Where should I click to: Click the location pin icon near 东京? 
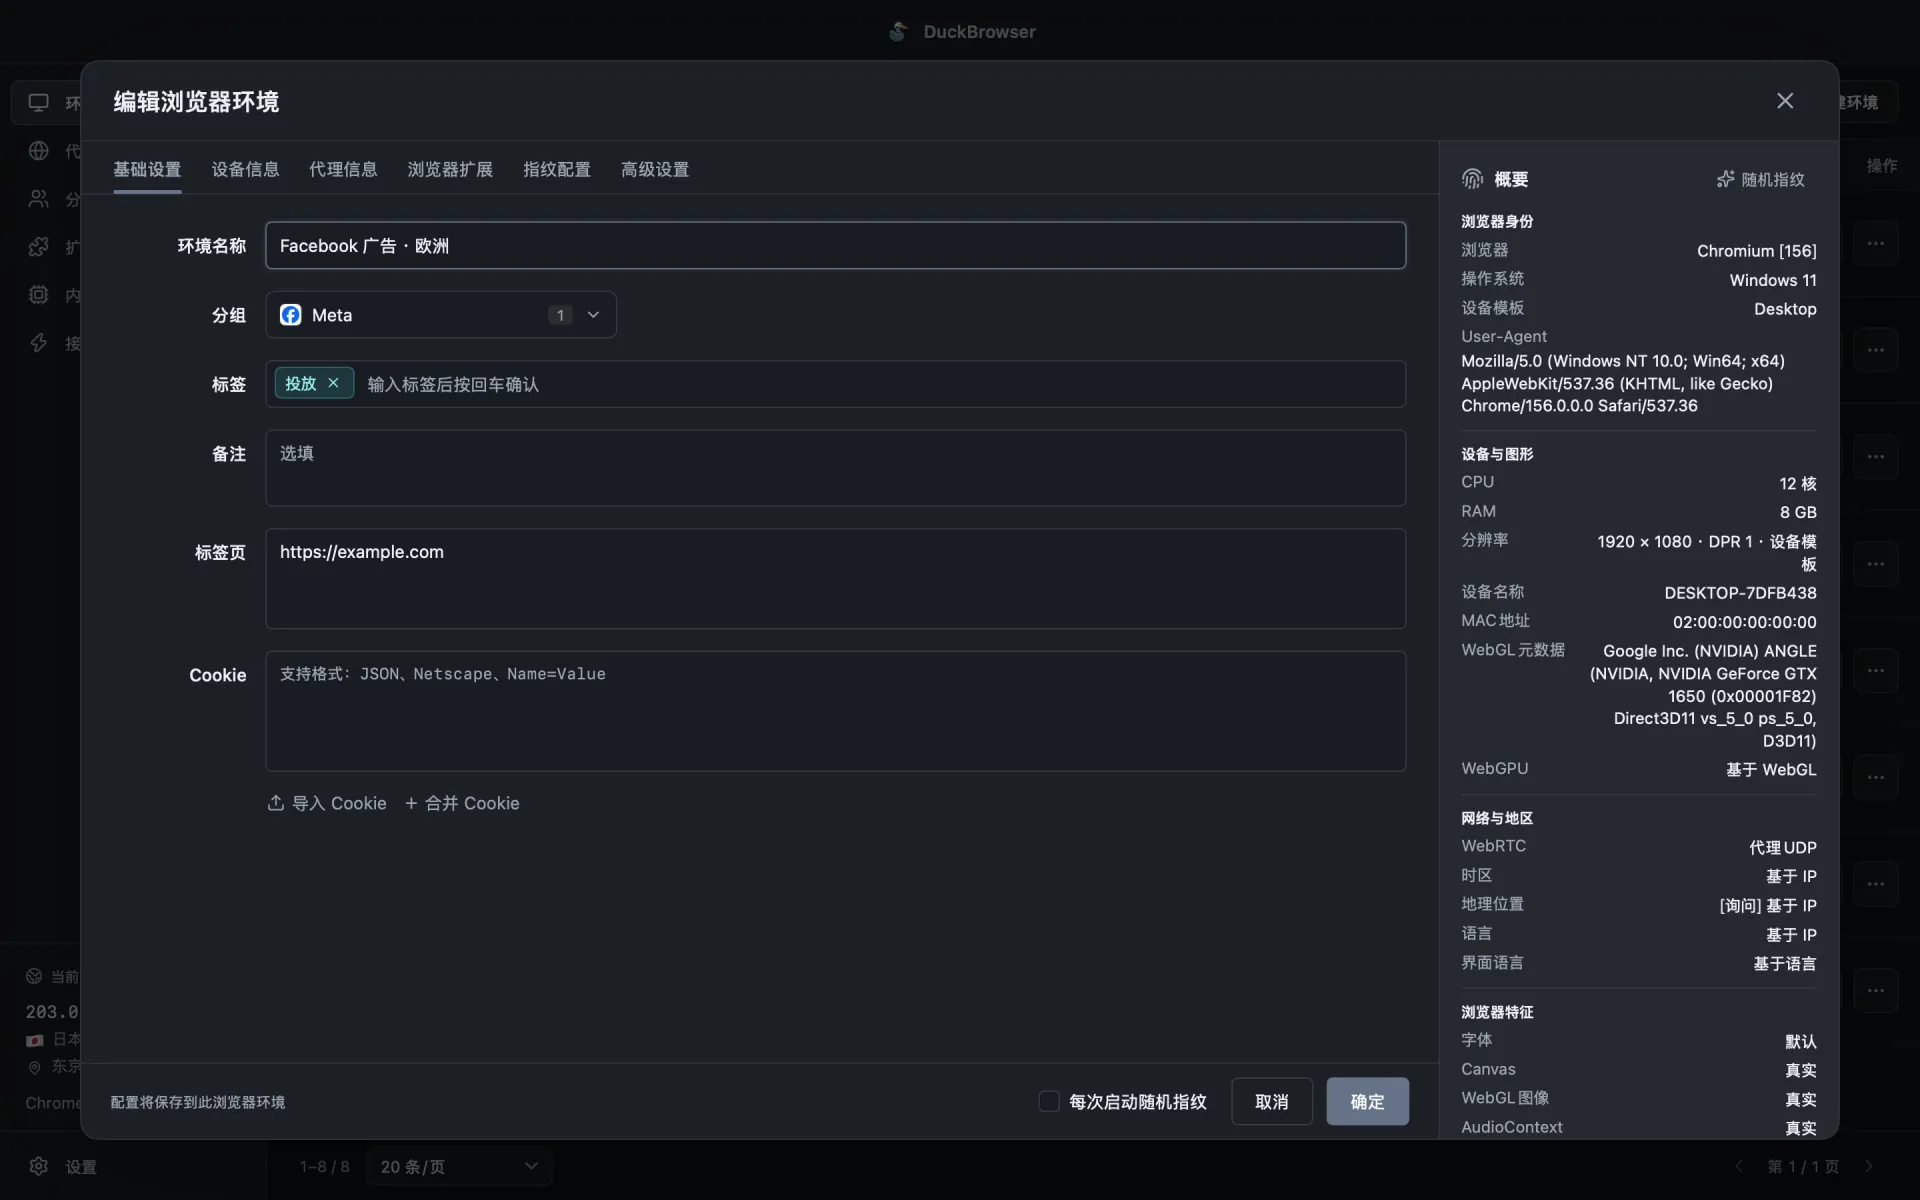point(34,1067)
